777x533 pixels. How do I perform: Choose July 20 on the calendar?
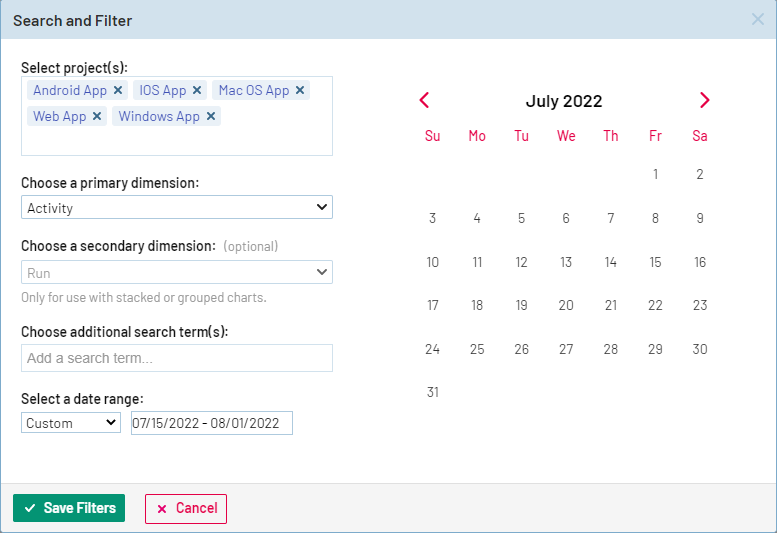tap(566, 305)
